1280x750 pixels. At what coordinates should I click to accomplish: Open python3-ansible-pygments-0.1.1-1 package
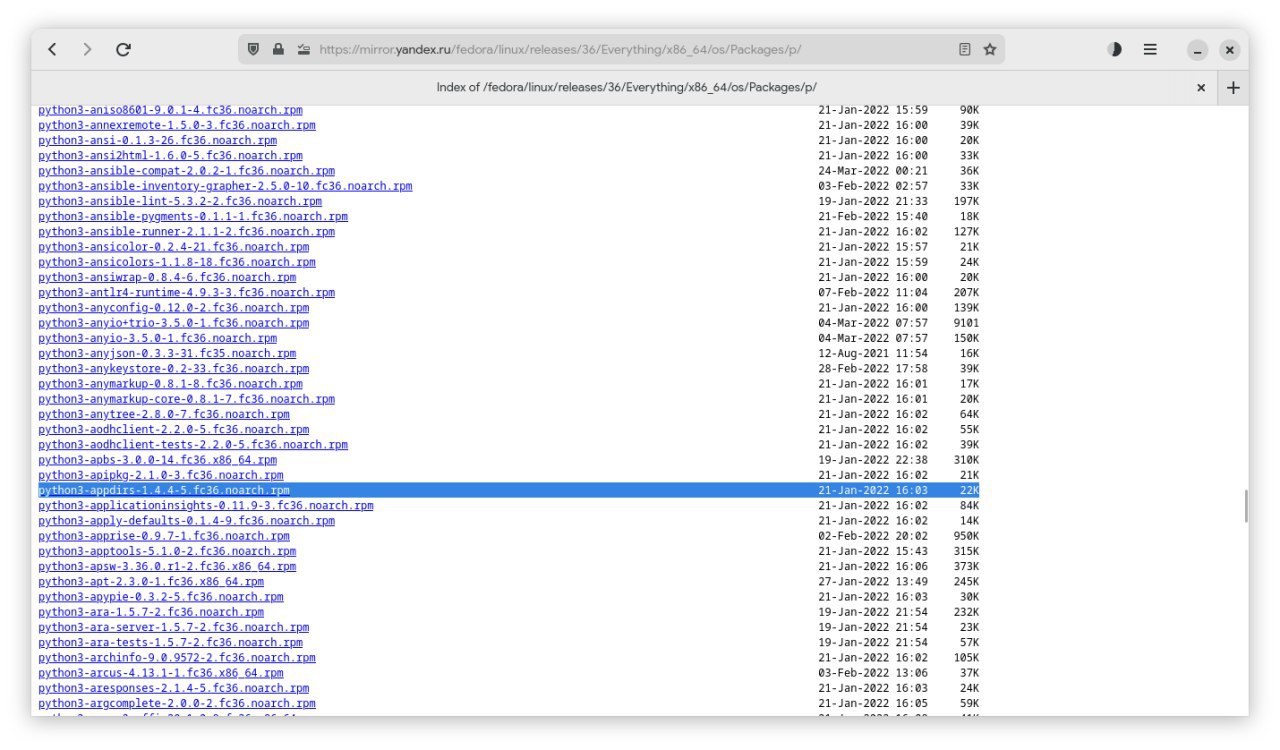click(x=193, y=216)
